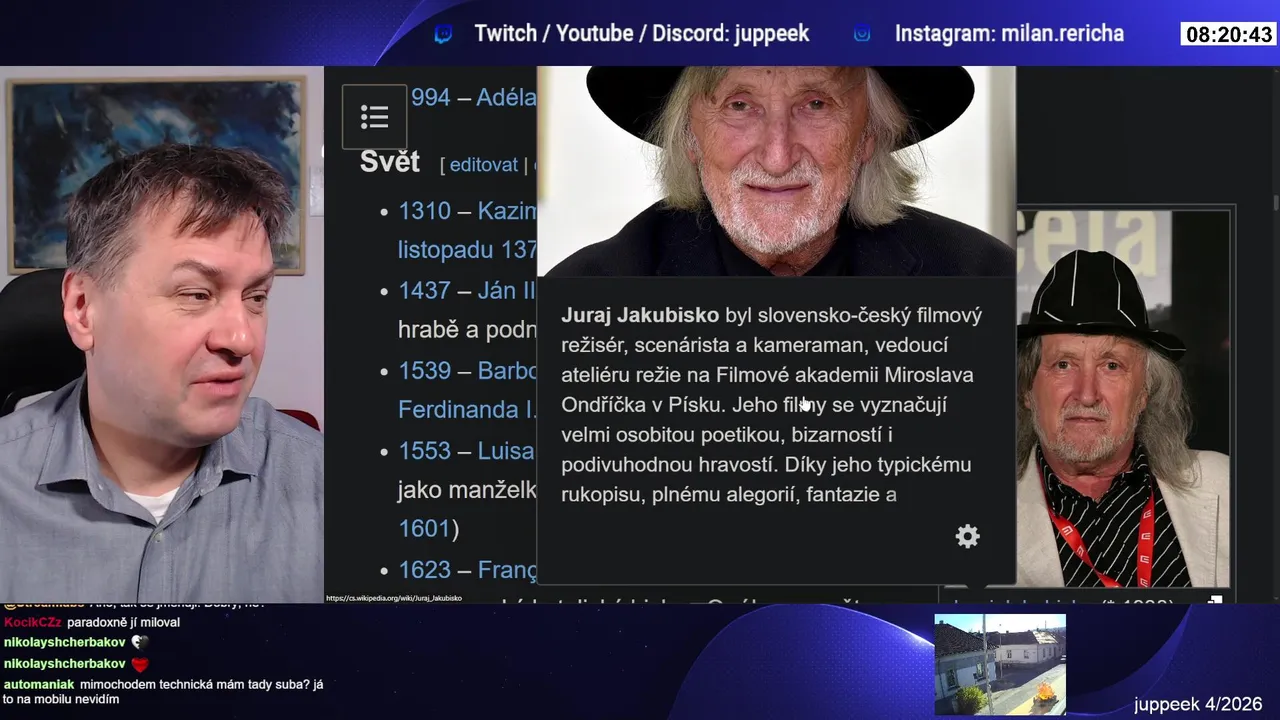The height and width of the screenshot is (720, 1280).
Task: Open the hover preview settings gear
Action: [967, 536]
